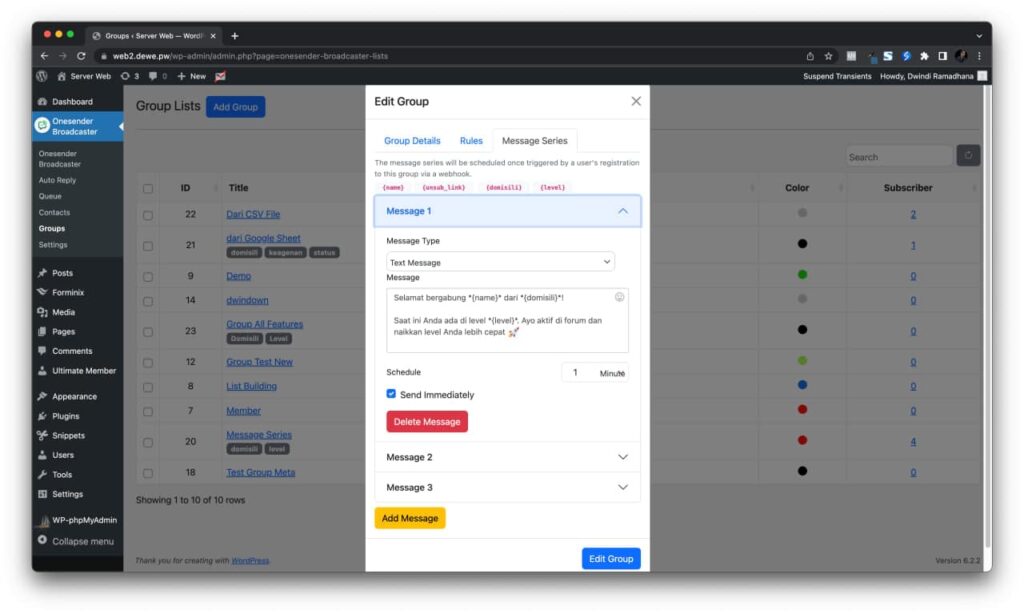The width and height of the screenshot is (1024, 614).
Task: Click the green color dot for Demo row
Action: (802, 275)
